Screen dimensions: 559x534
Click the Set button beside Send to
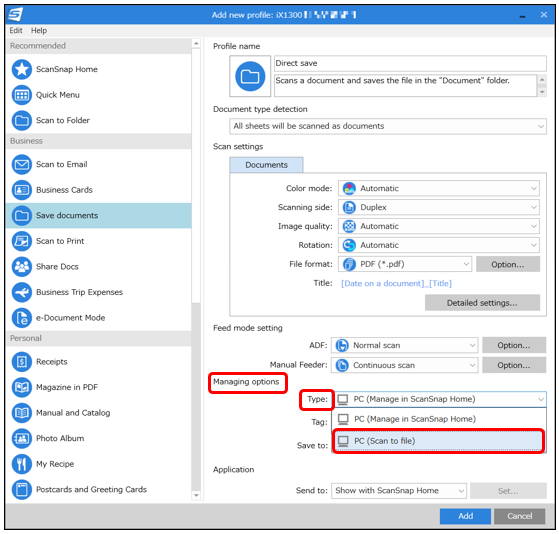[x=508, y=491]
